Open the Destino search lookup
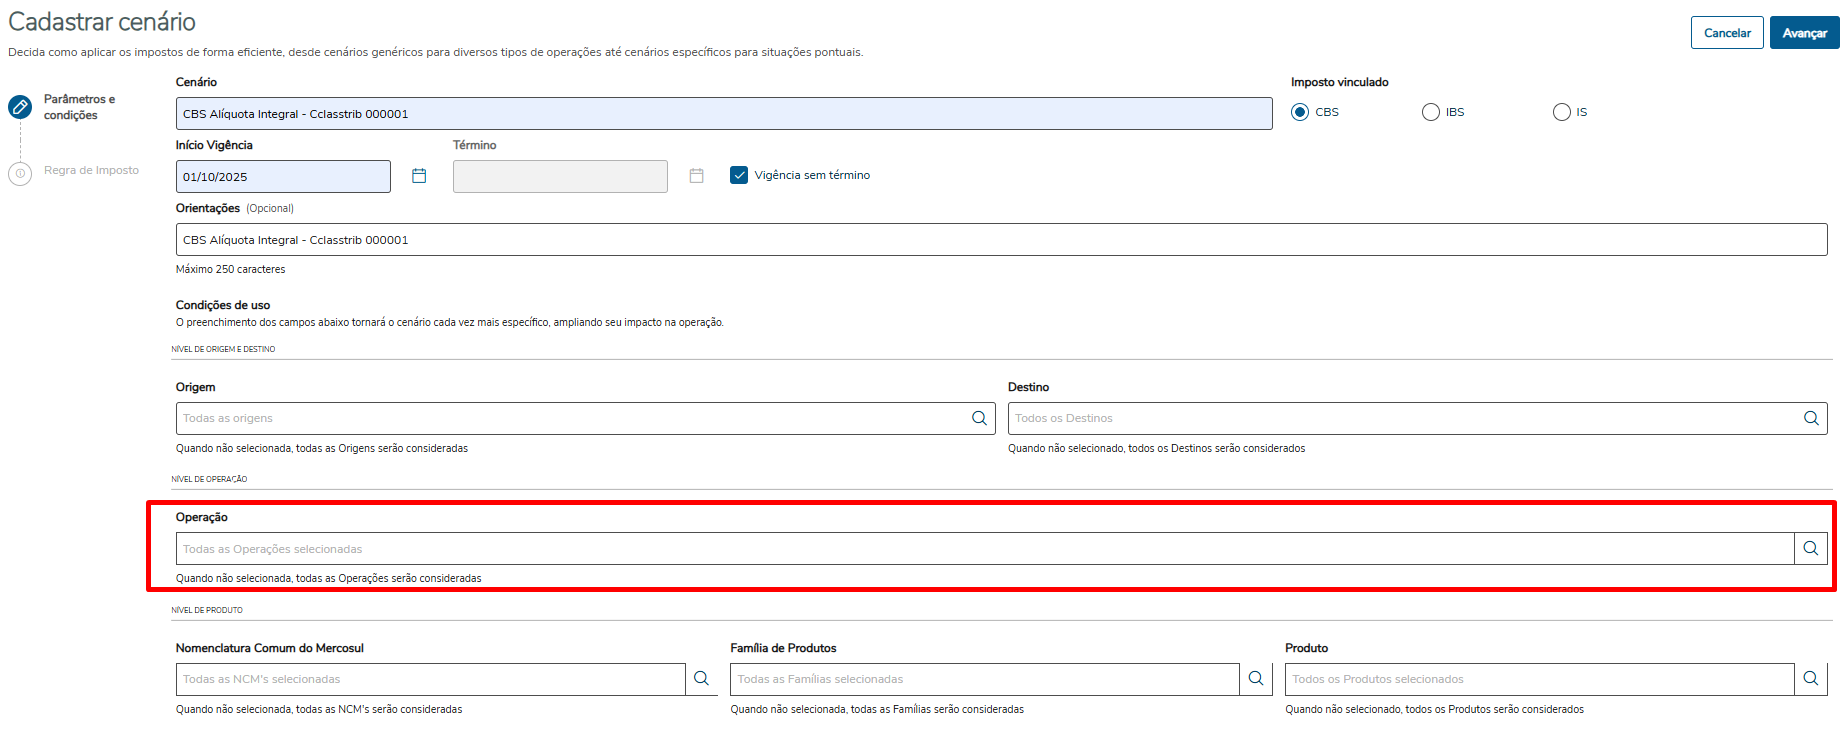This screenshot has height=747, width=1840. (1811, 418)
